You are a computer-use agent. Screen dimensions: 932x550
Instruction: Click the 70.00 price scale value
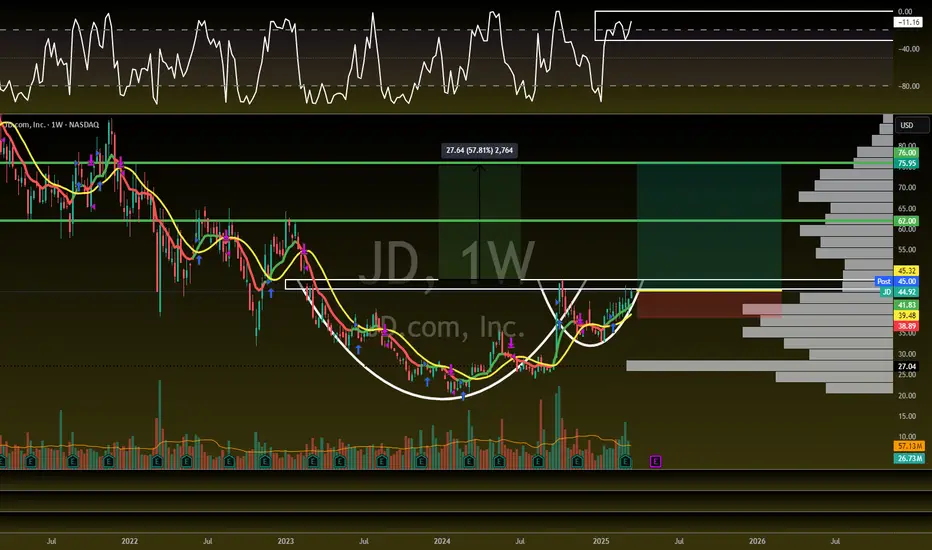pos(906,188)
